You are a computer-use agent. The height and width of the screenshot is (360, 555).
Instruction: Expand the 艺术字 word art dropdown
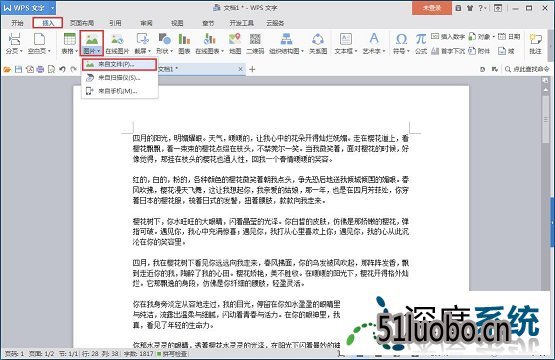pos(384,51)
